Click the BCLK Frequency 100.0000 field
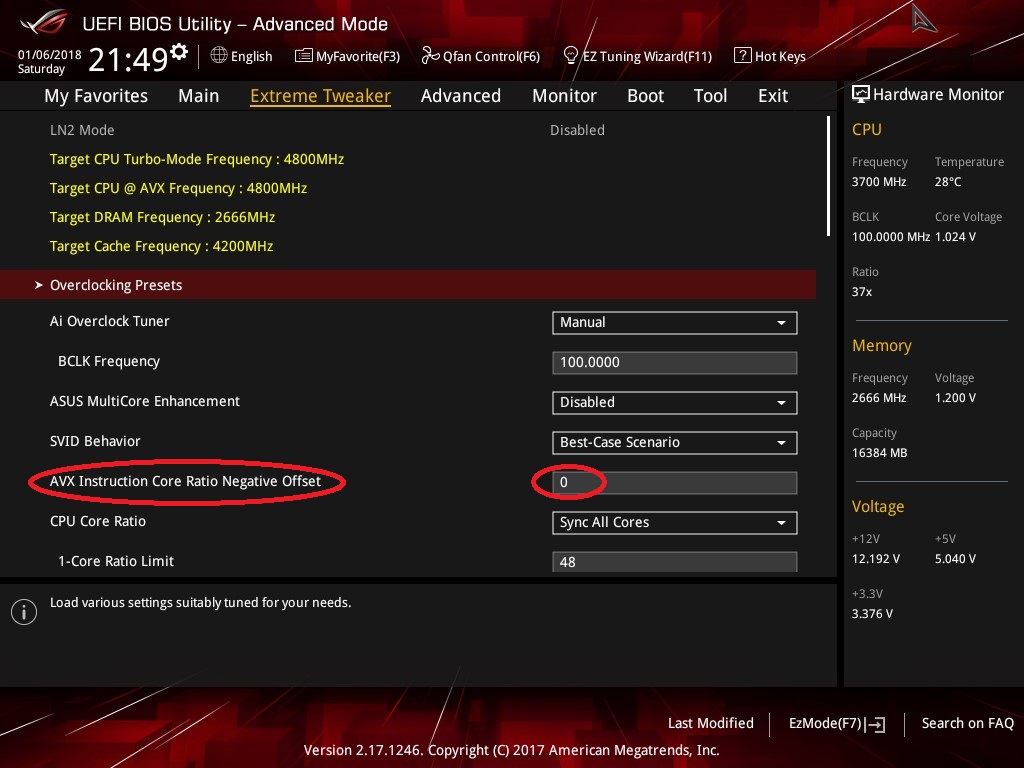The image size is (1024, 768). tap(675, 362)
